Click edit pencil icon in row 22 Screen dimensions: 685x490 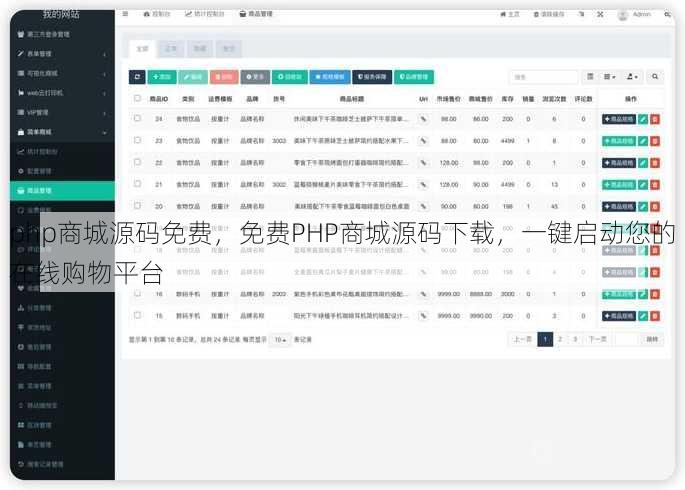(643, 163)
